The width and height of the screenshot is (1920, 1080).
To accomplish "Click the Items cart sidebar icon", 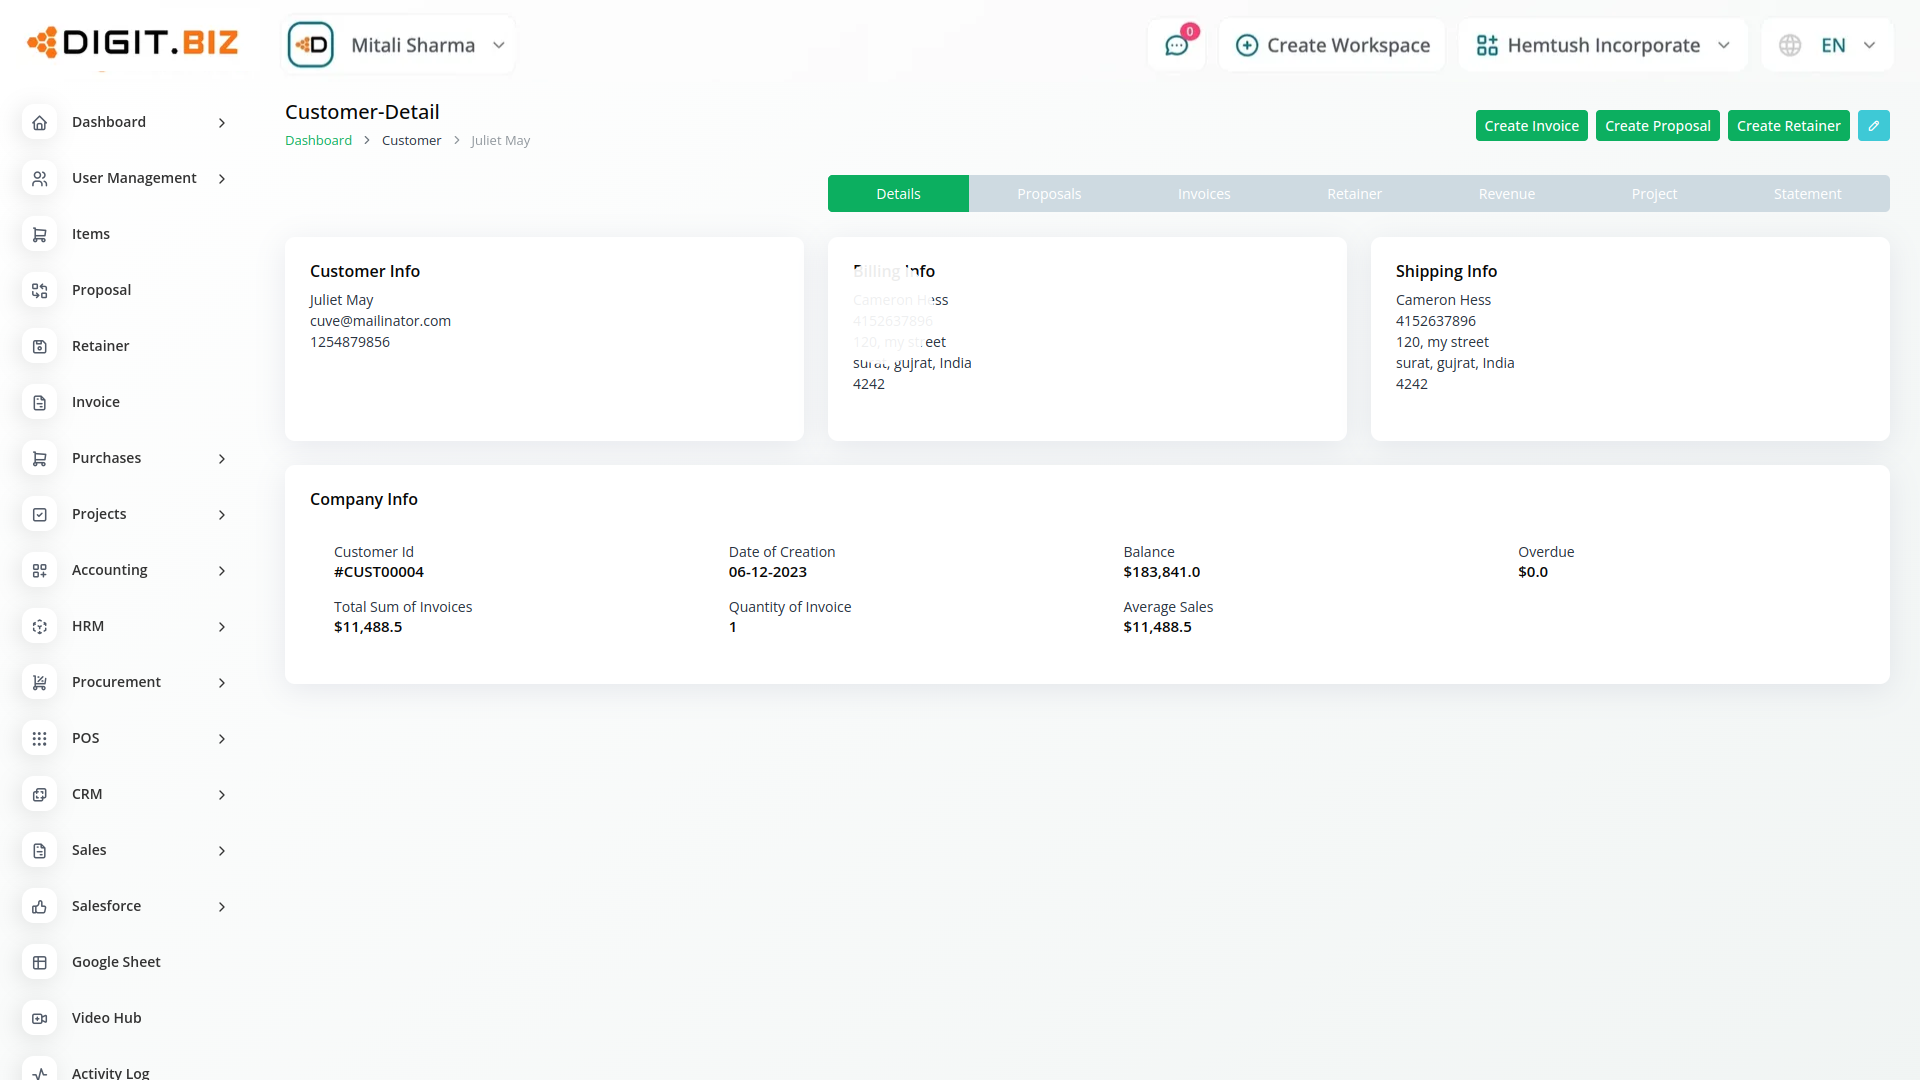I will pos(39,234).
